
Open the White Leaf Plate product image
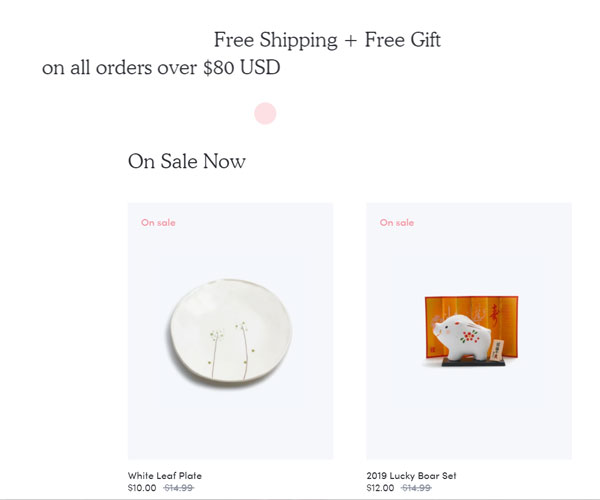pyautogui.click(x=229, y=329)
